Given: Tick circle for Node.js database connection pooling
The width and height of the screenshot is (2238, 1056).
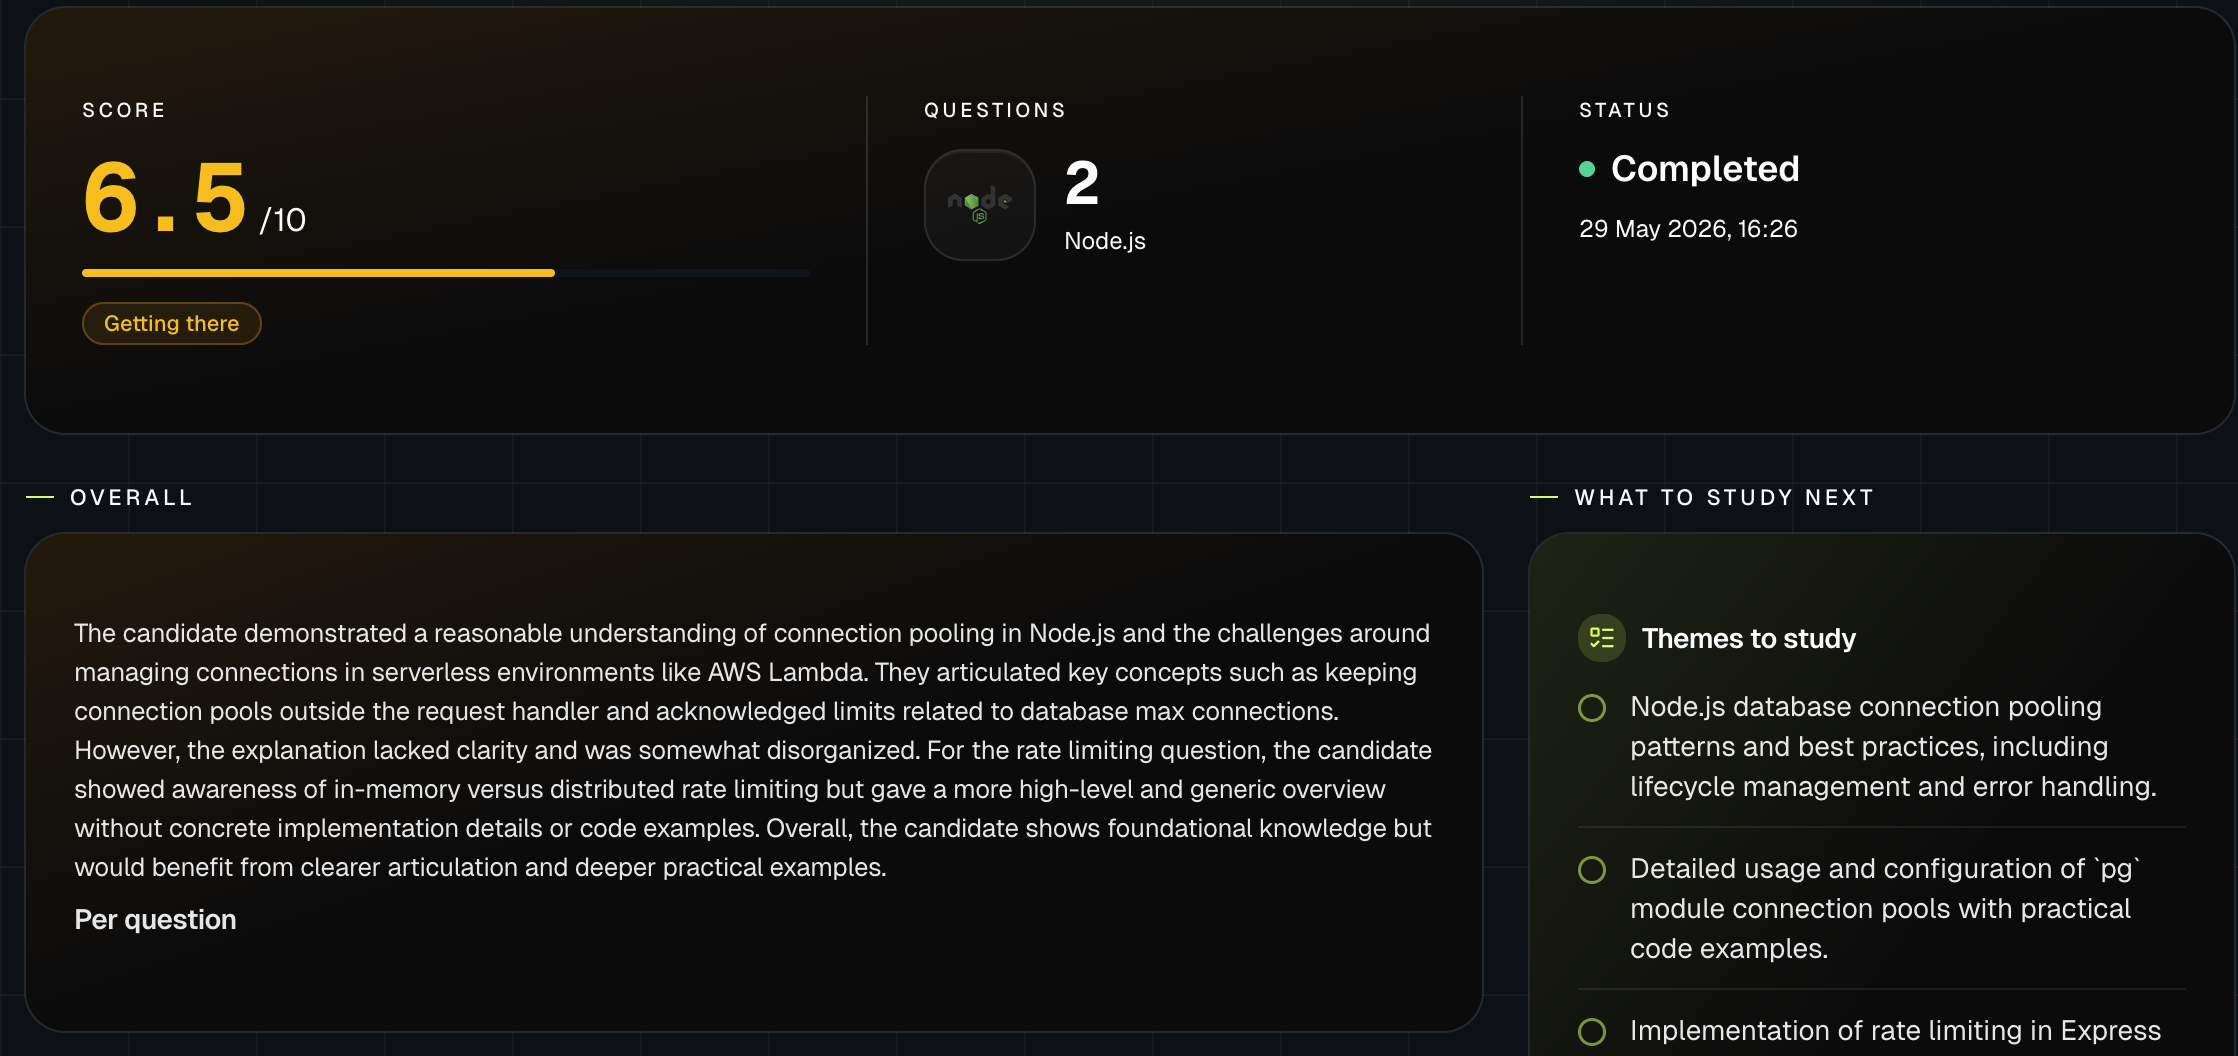Looking at the screenshot, I should [1592, 708].
